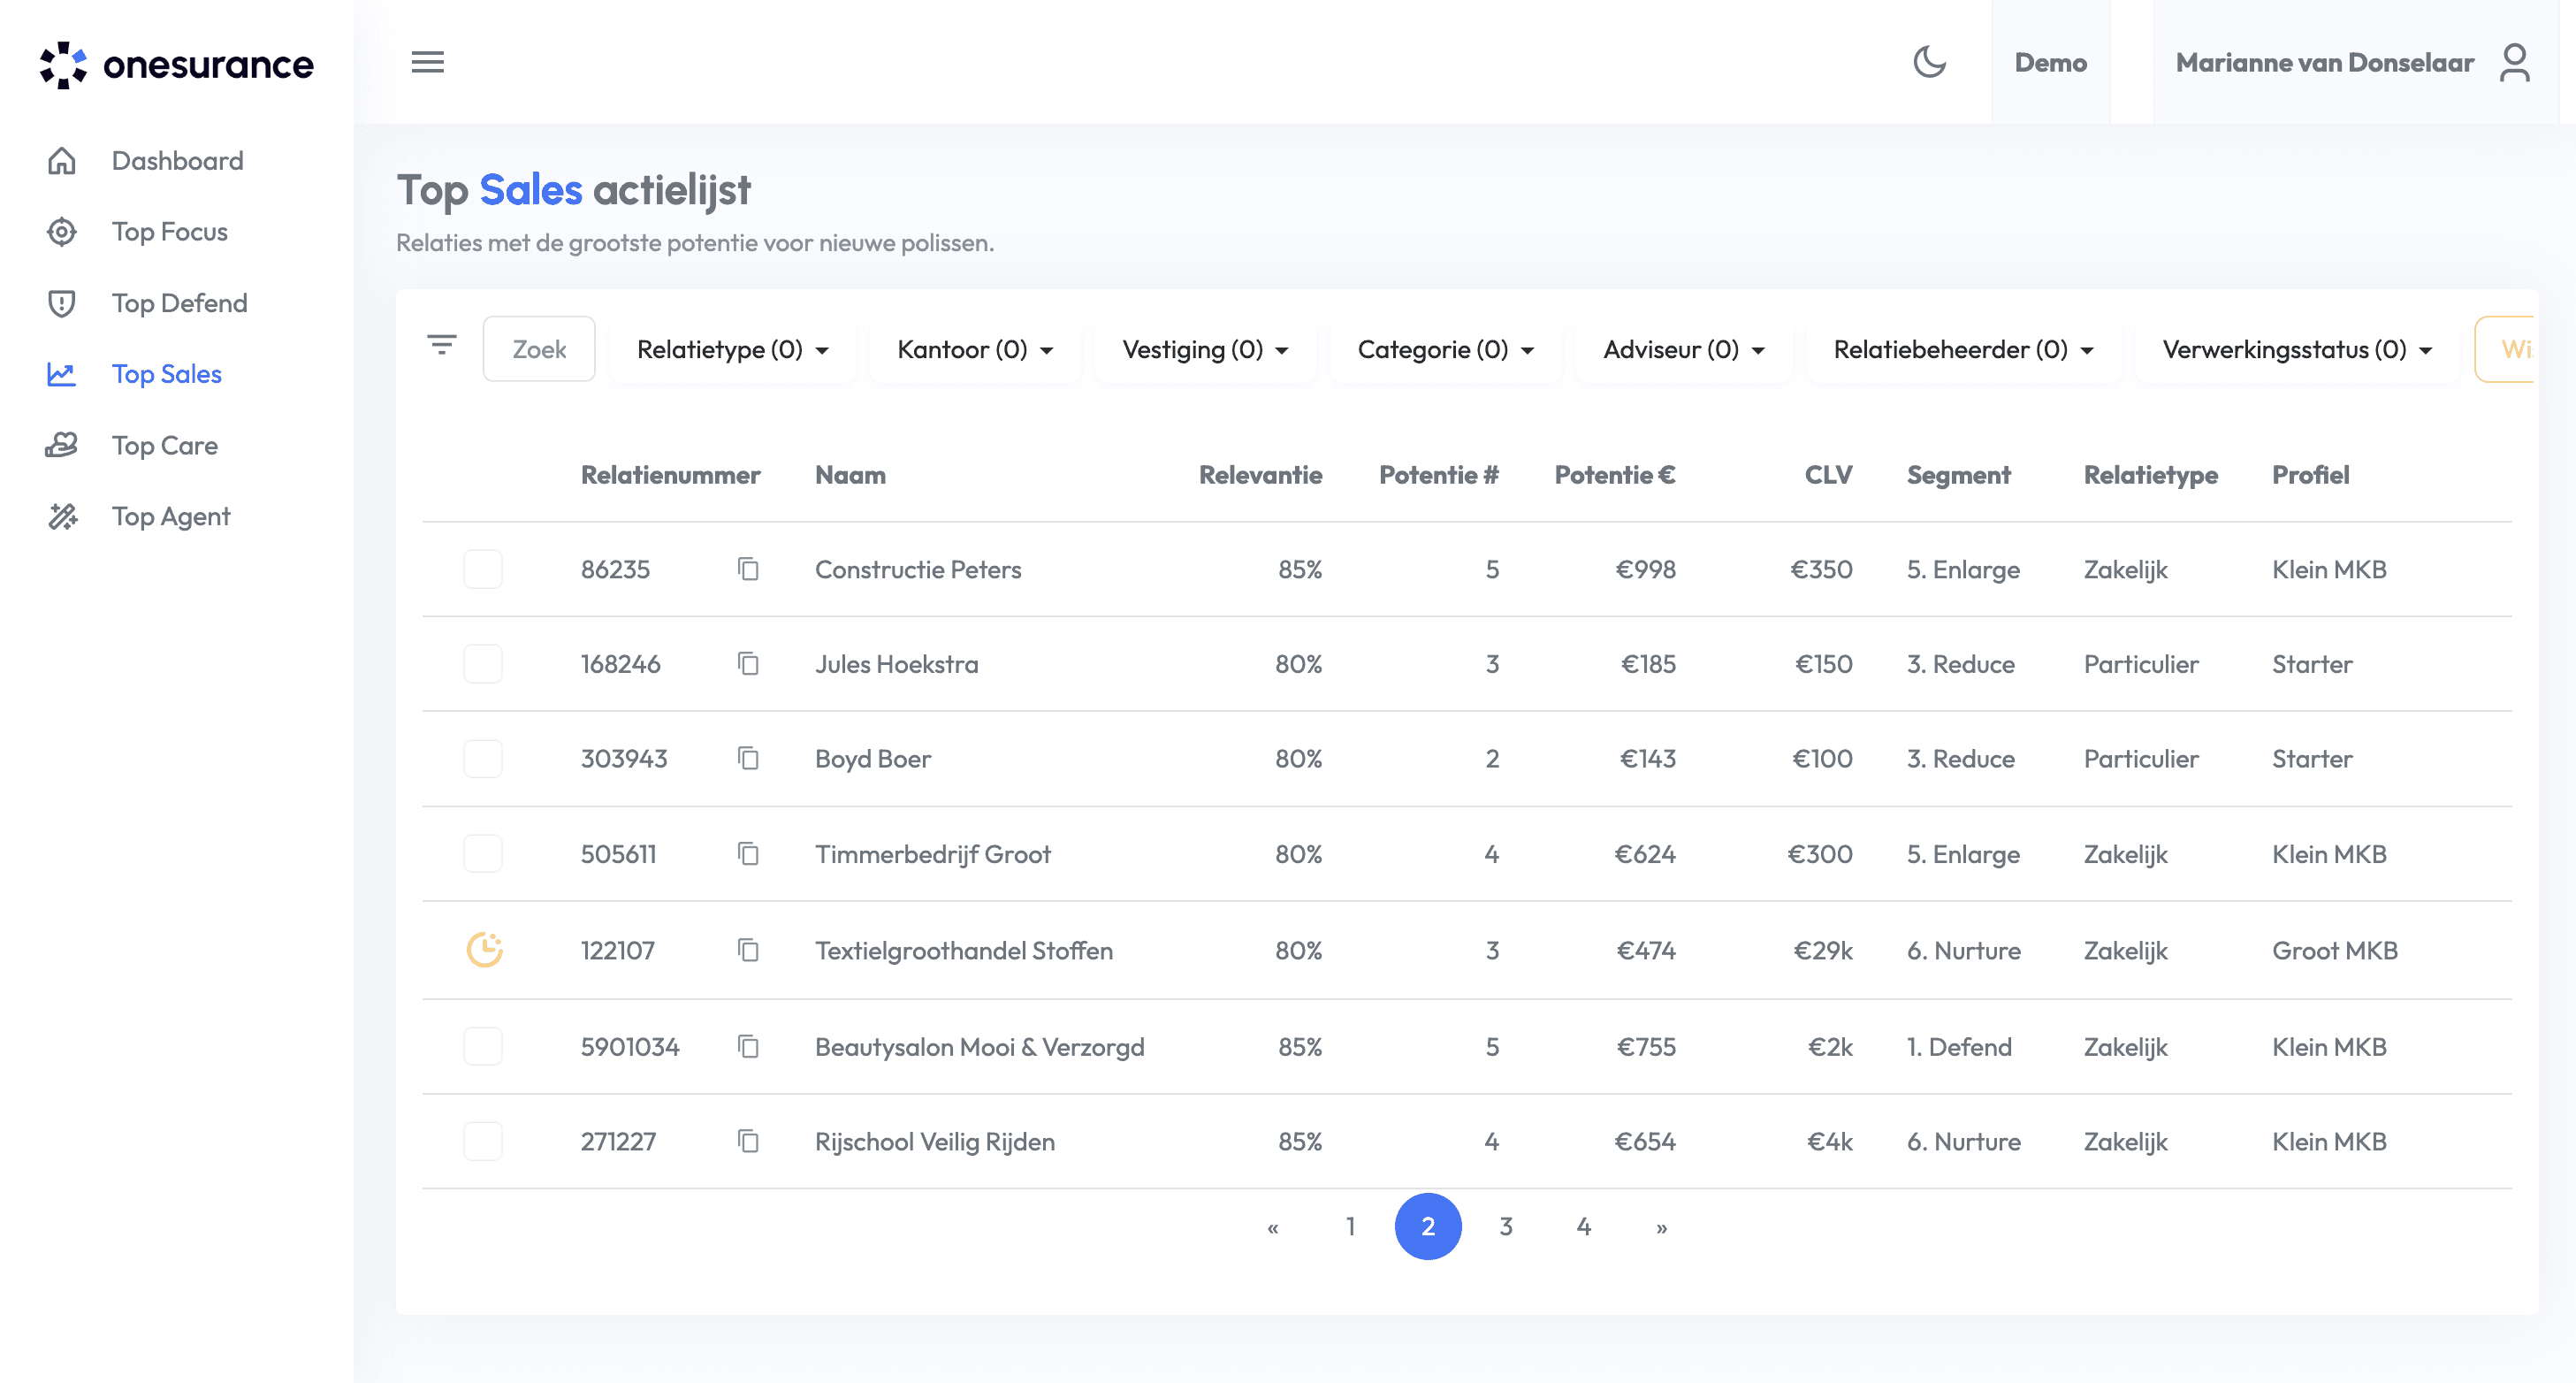This screenshot has width=2576, height=1383.
Task: Click the filter lines icon
Action: tap(441, 346)
